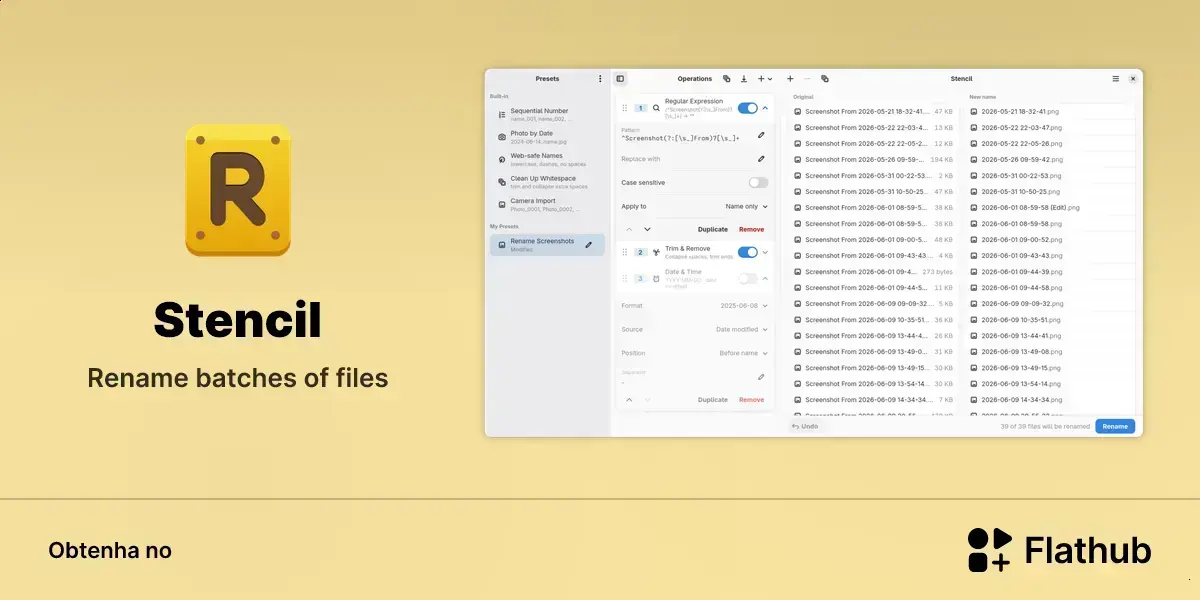Duplicate the Date & Time operation

pyautogui.click(x=713, y=399)
